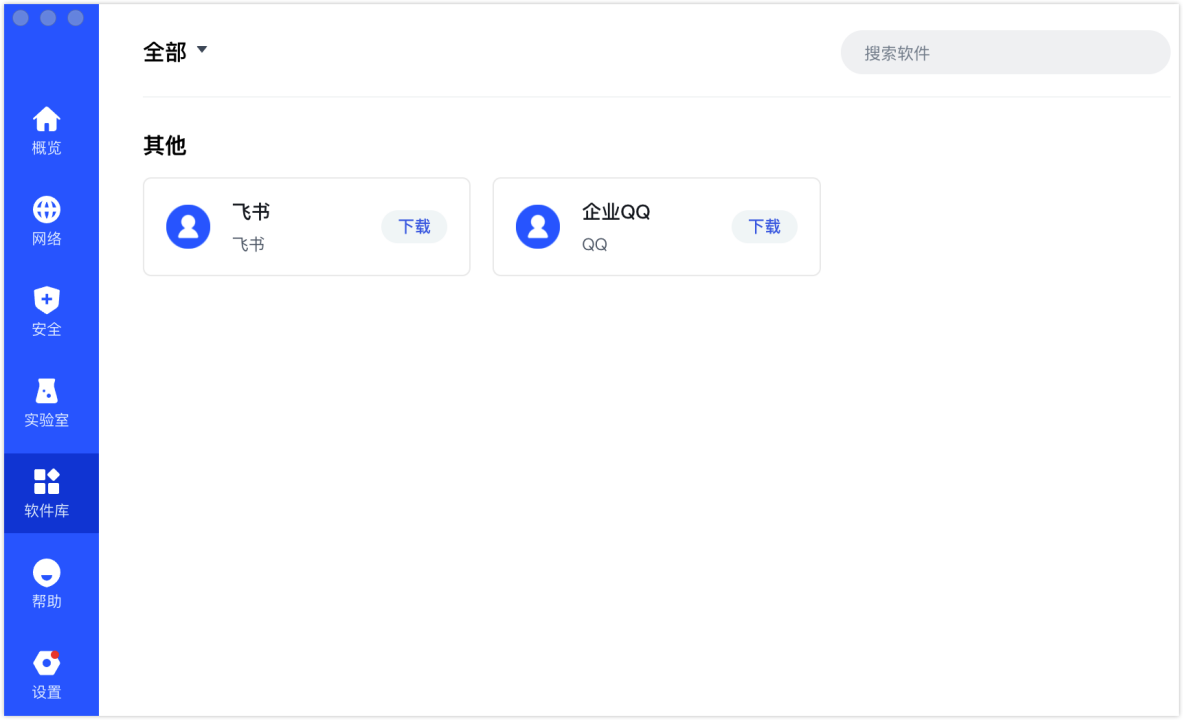Download 飞书 with the 下载 button
Viewport: 1183px width, 720px height.
414,227
